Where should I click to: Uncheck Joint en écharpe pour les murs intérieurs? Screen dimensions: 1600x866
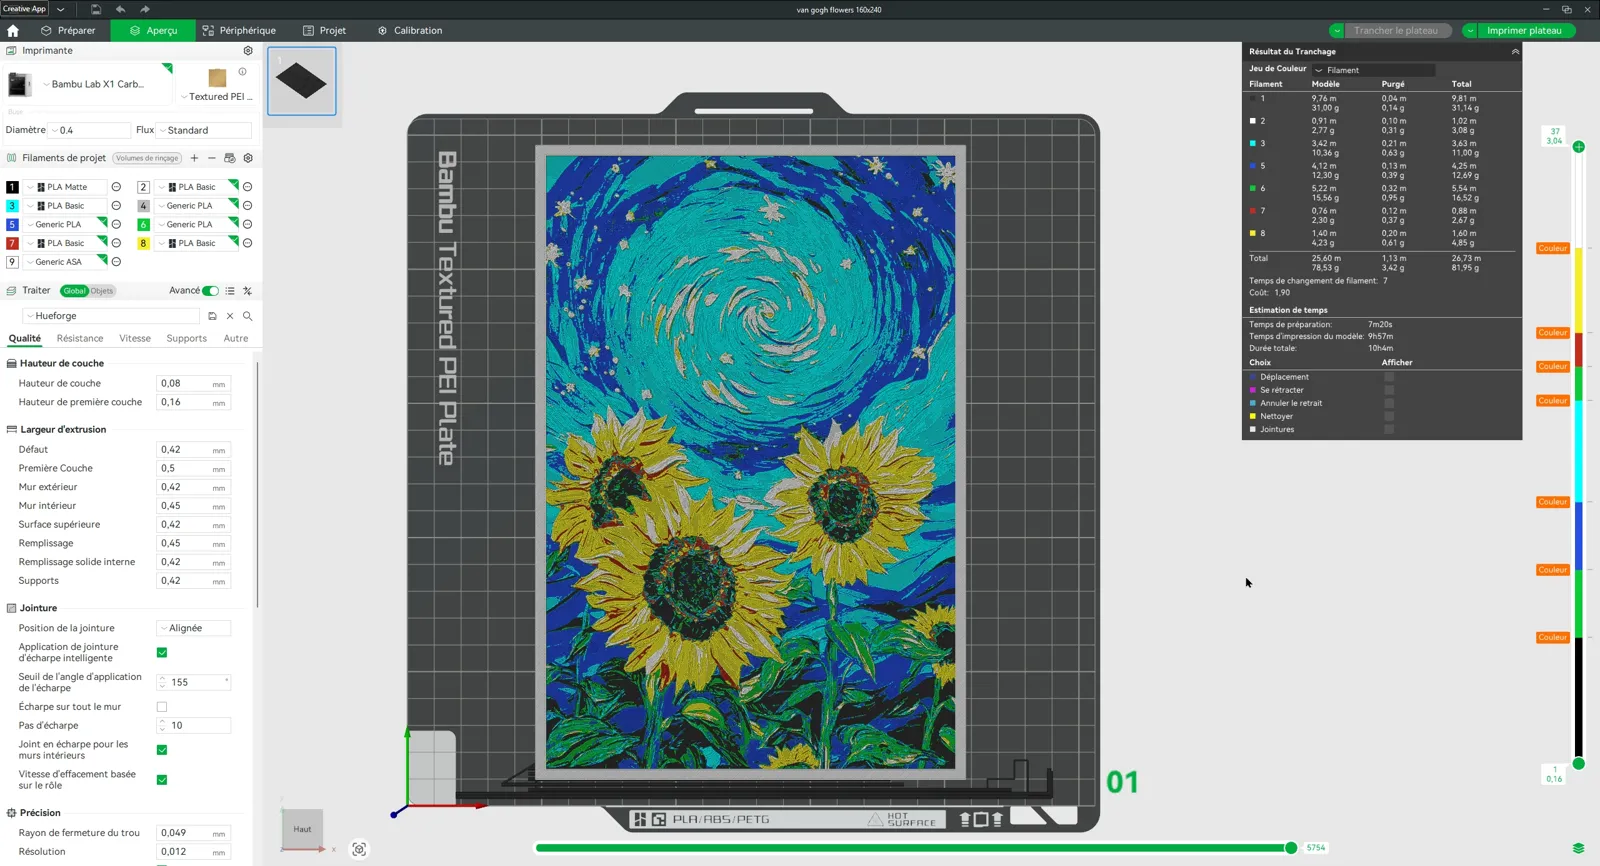pyautogui.click(x=162, y=750)
